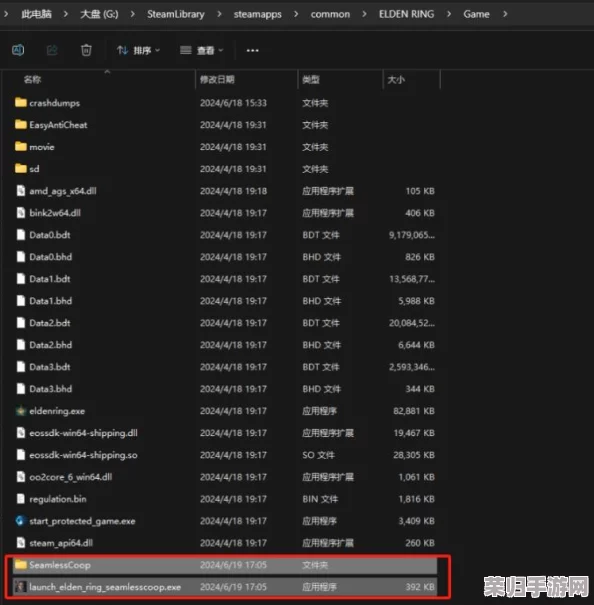Select the SeamlessCoop folder icon
The width and height of the screenshot is (594, 605).
(x=20, y=565)
